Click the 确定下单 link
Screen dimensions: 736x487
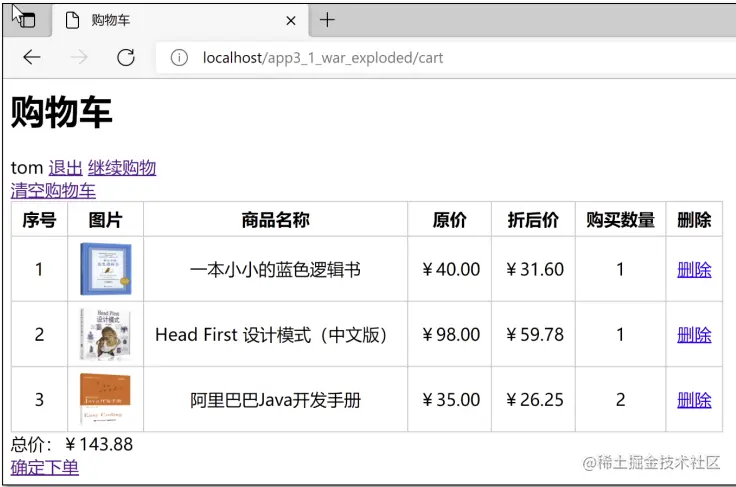[x=45, y=467]
